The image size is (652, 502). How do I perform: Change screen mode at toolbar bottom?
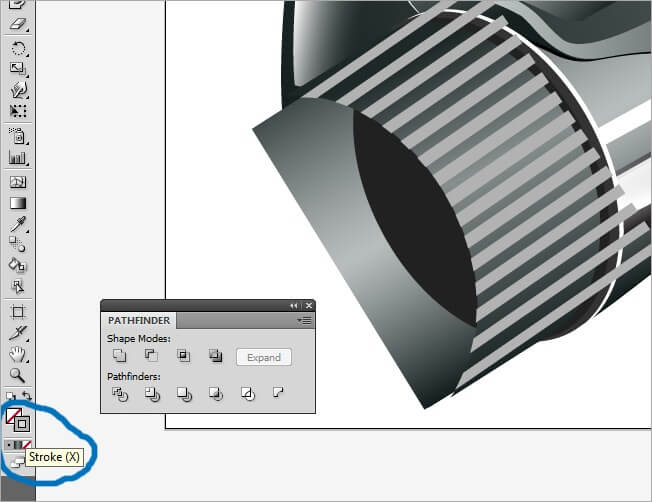tap(17, 462)
